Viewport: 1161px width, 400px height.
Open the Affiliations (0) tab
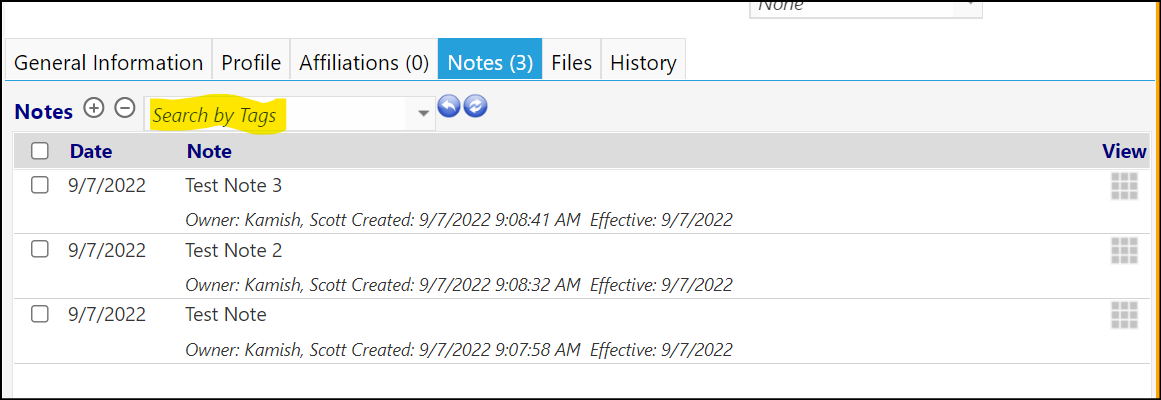[x=364, y=63]
